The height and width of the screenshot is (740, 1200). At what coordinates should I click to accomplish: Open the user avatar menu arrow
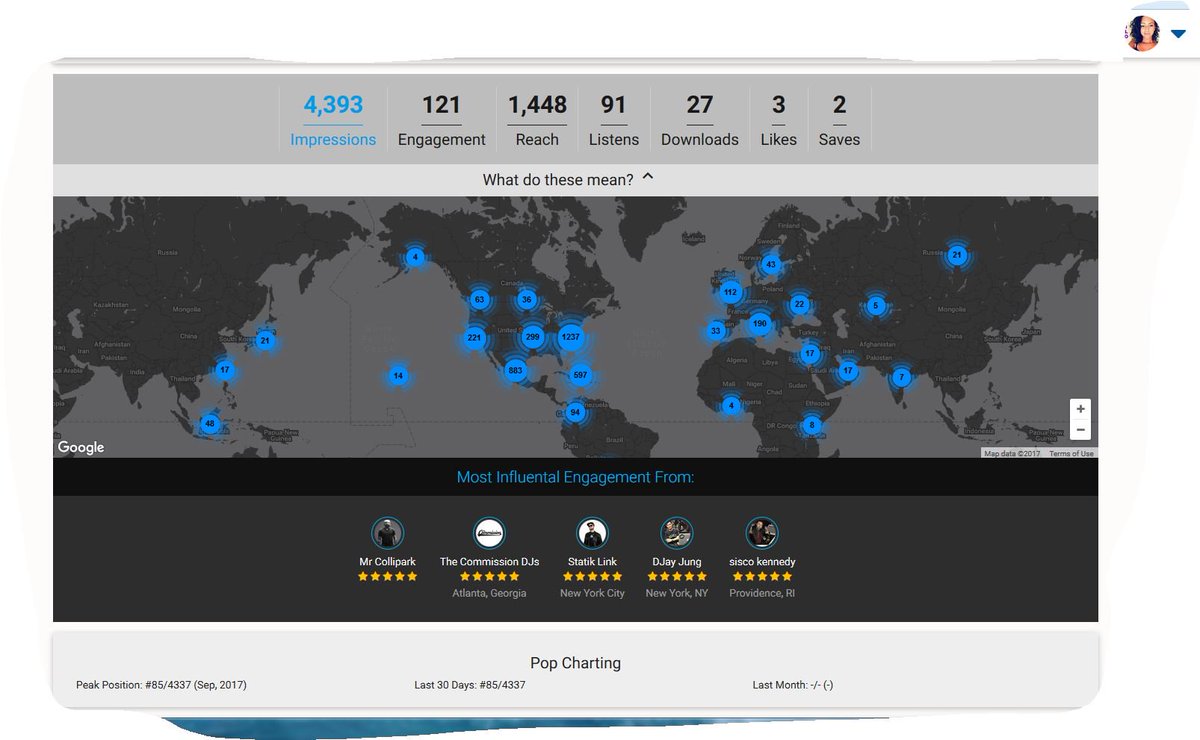pyautogui.click(x=1178, y=33)
